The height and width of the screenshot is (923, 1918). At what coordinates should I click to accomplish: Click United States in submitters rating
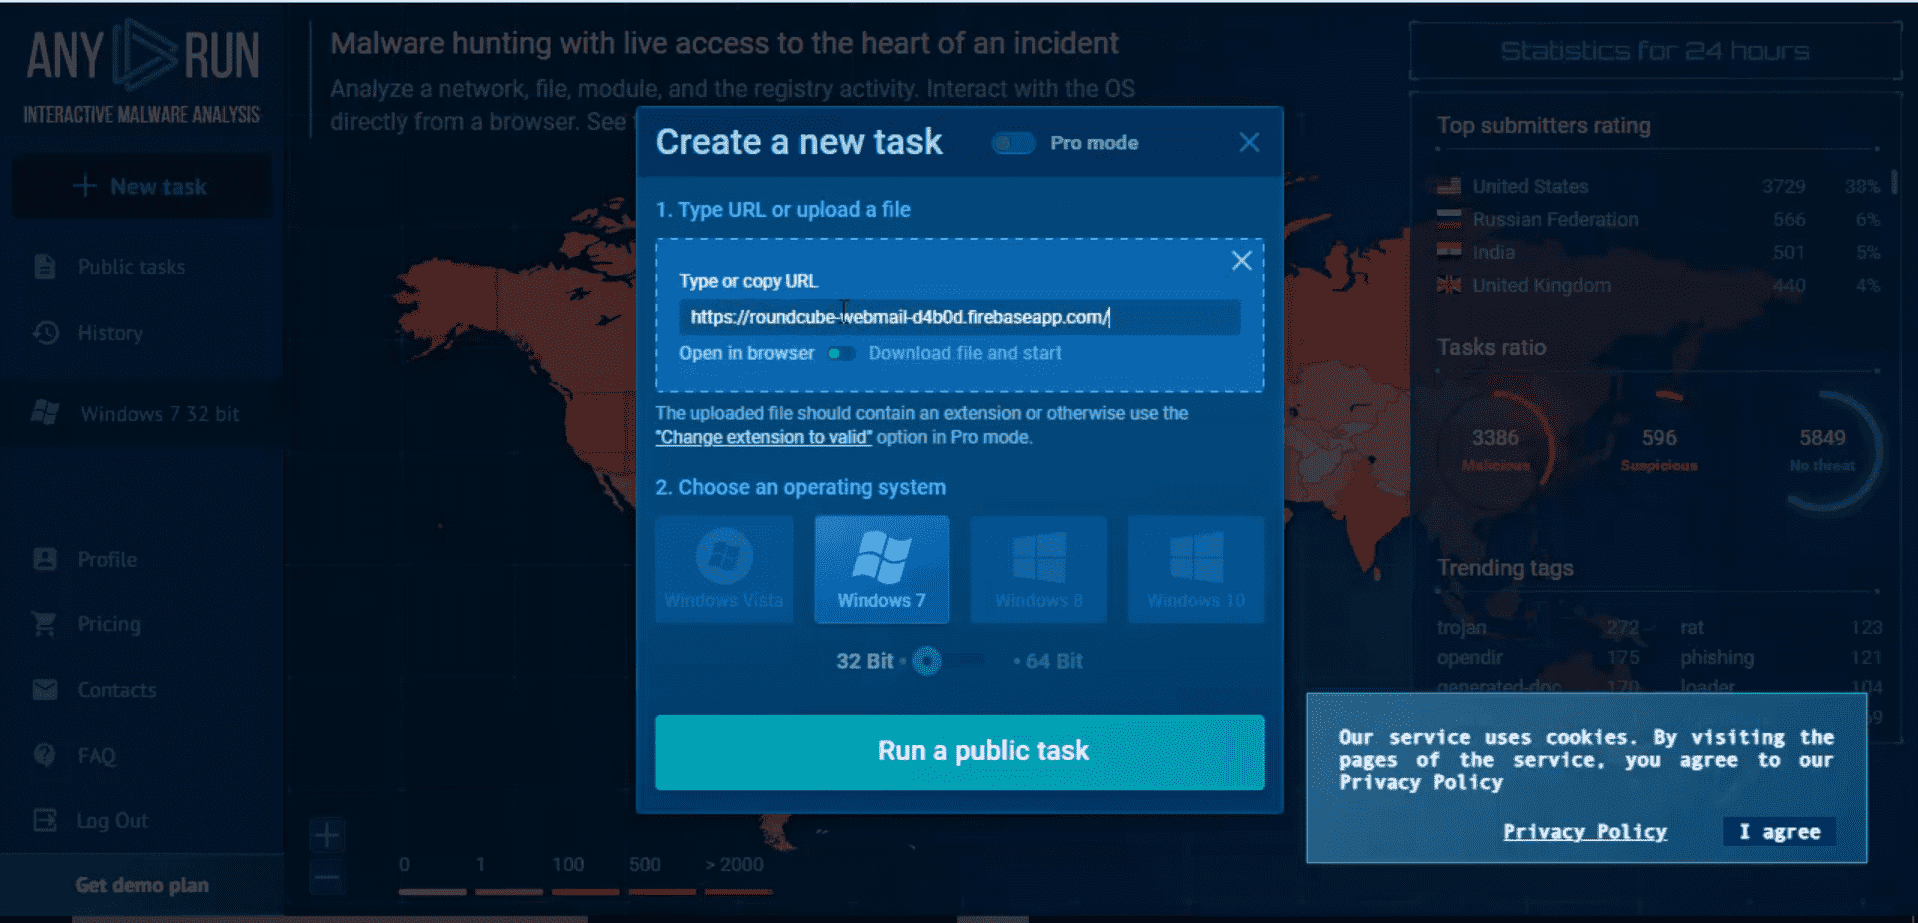point(1530,186)
